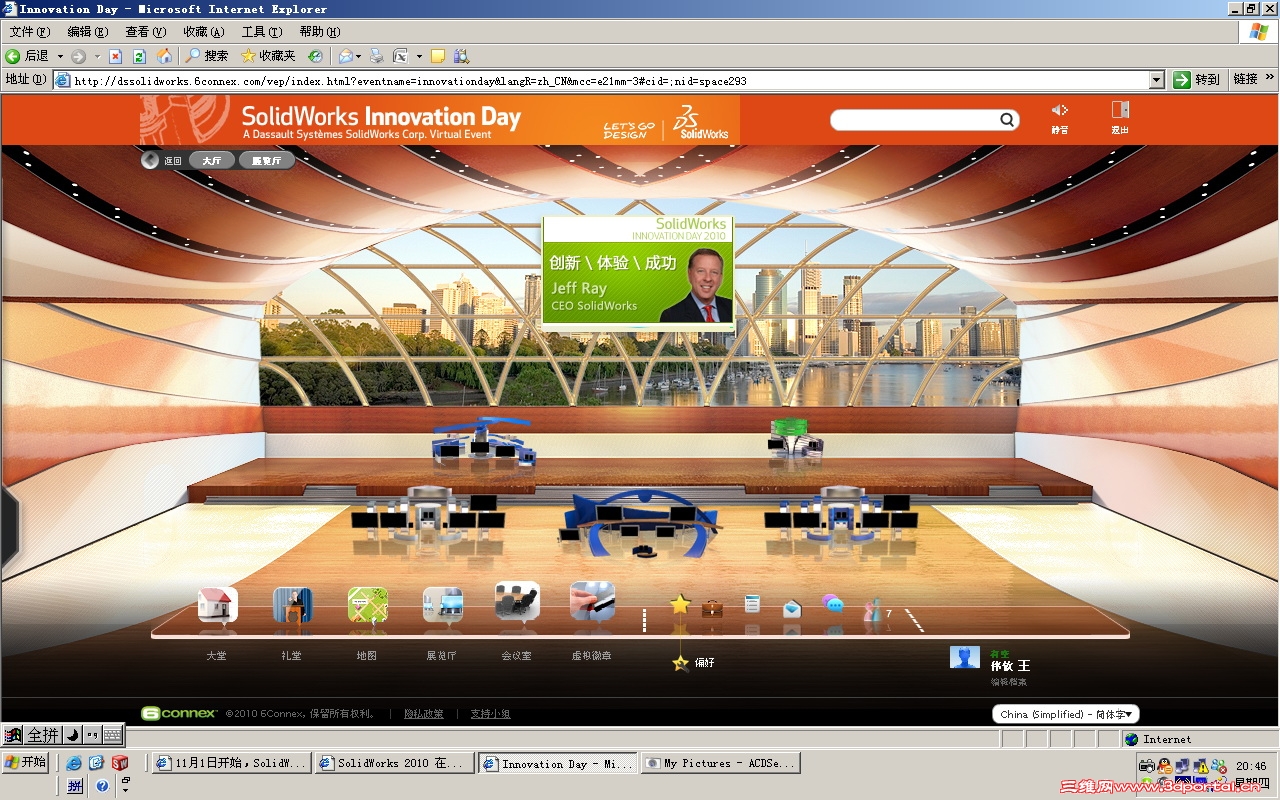
Task: Click the blue helicopter booth on stage
Action: click(482, 442)
